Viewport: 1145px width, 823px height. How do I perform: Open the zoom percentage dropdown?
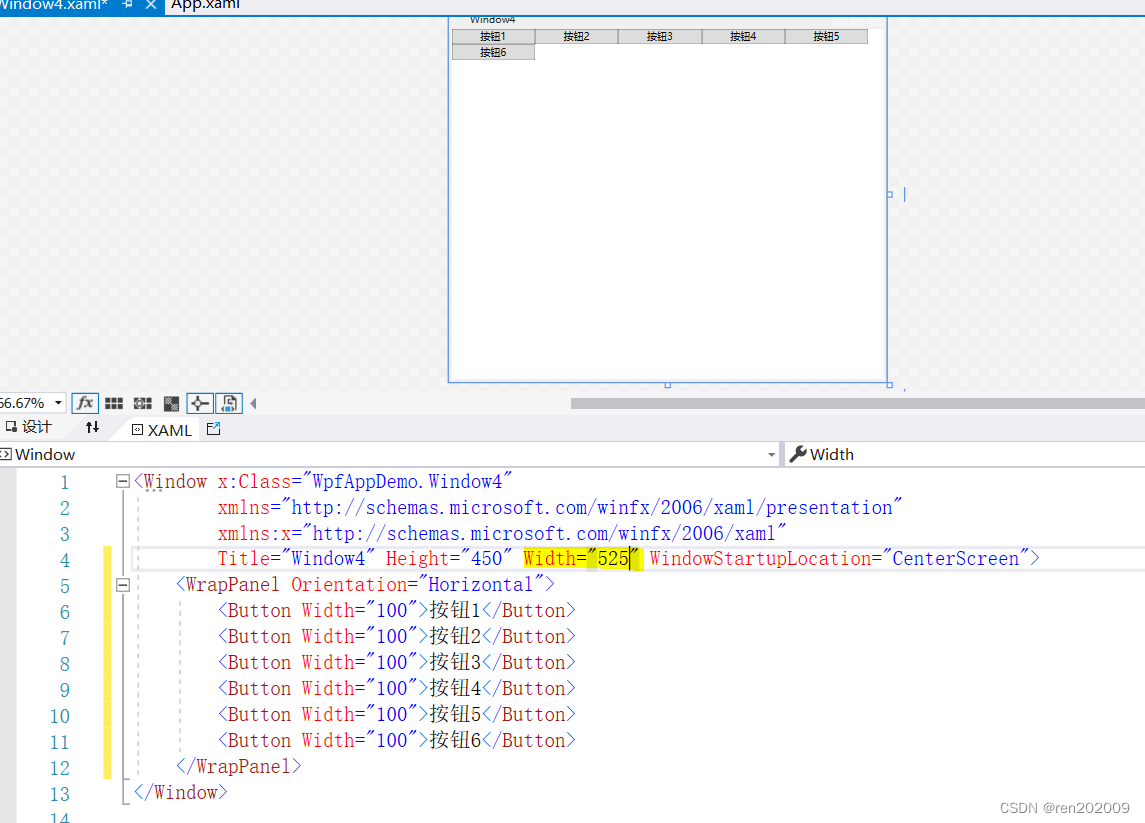coord(57,402)
